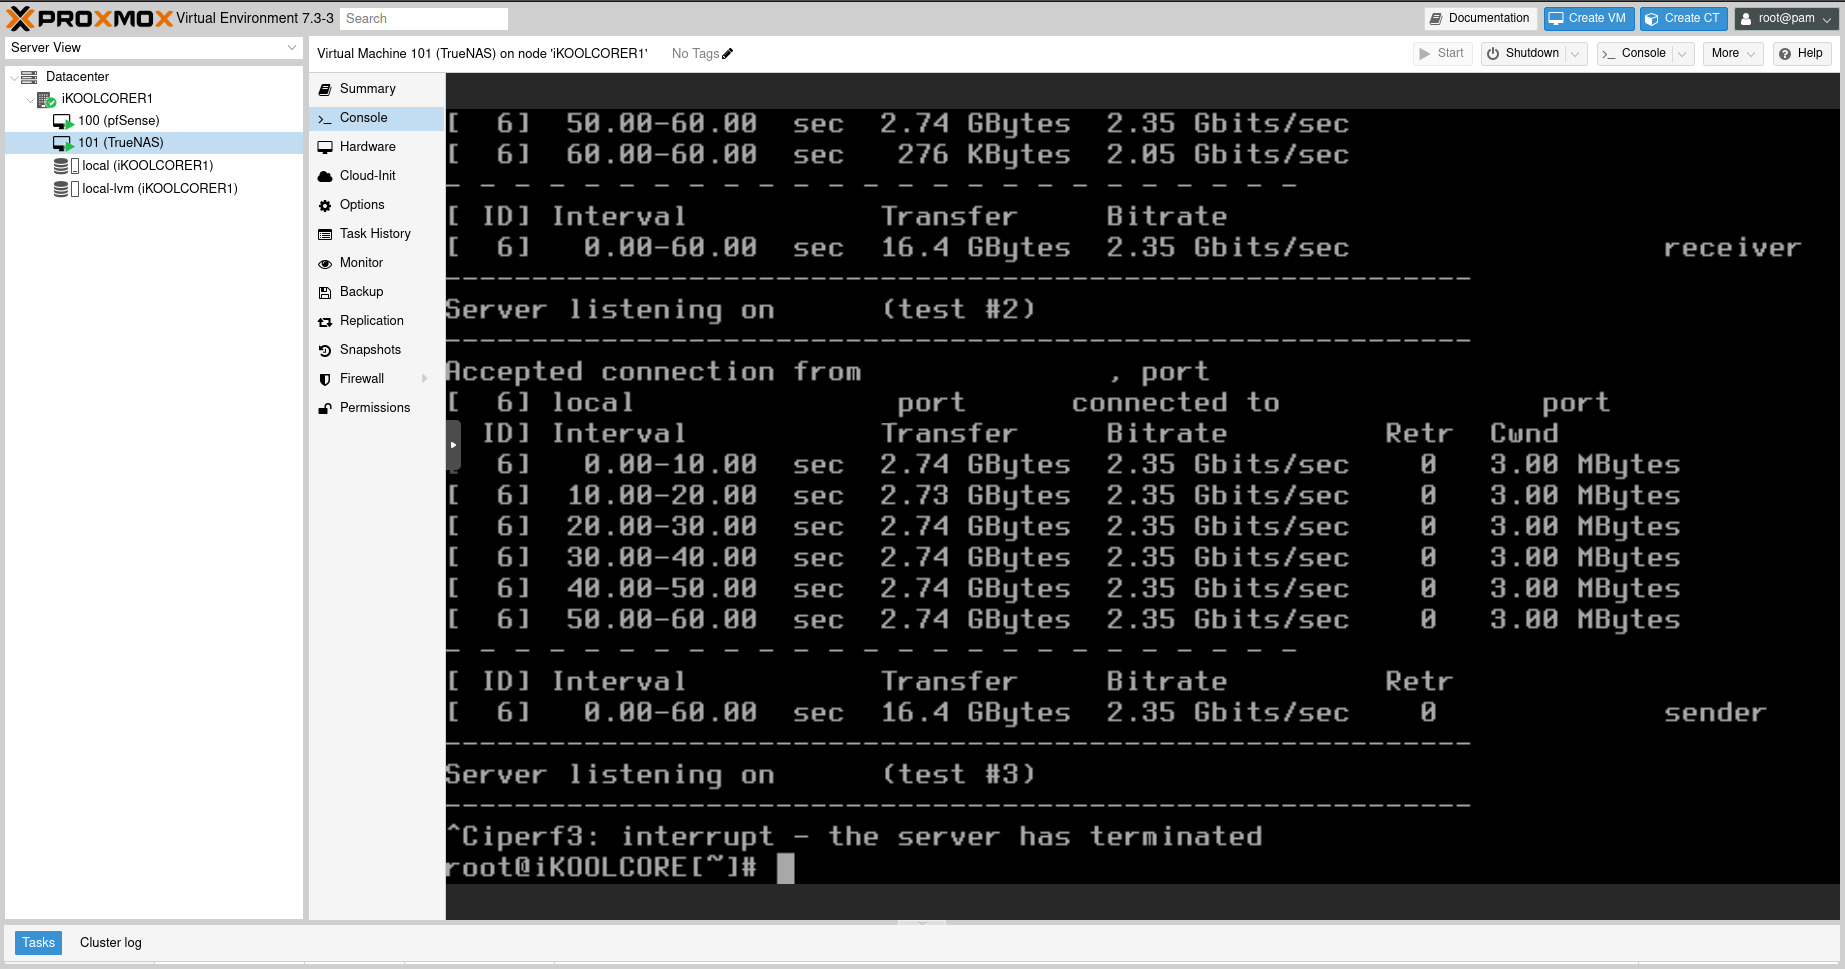Click the Summary book icon

point(325,89)
